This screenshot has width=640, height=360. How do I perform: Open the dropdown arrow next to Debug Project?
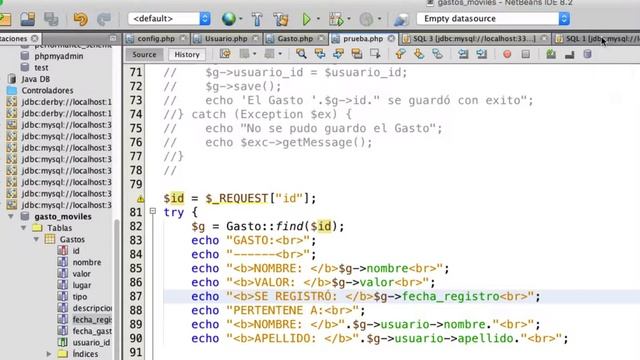[349, 19]
